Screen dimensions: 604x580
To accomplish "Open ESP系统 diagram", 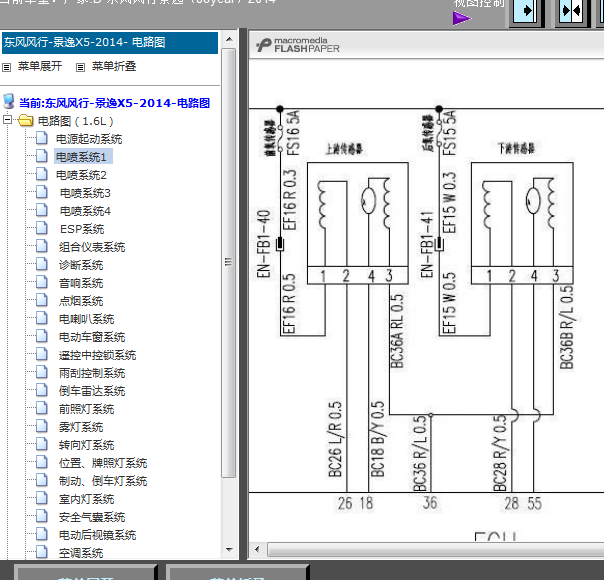I will pos(82,229).
